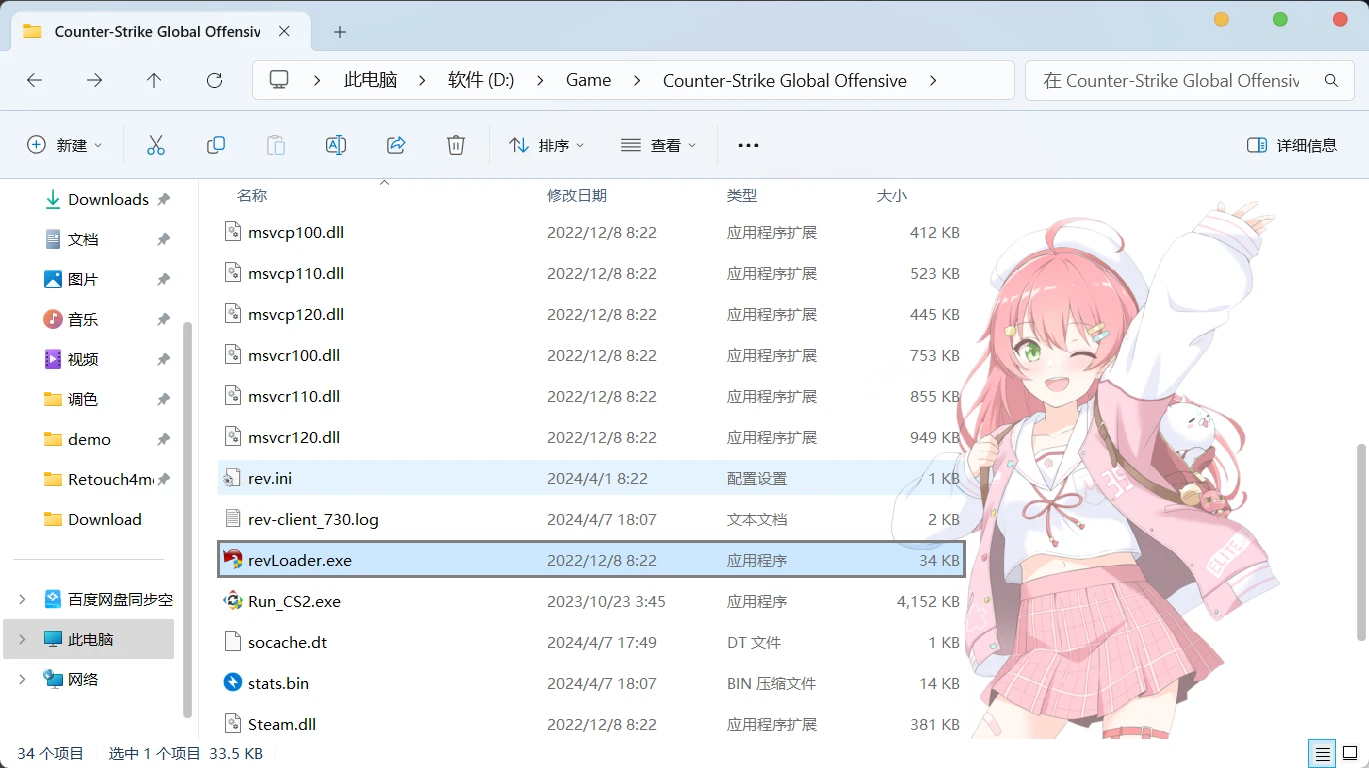Viewport: 1369px width, 768px height.
Task: Select msvcr120.dll file name
Action: 294,437
